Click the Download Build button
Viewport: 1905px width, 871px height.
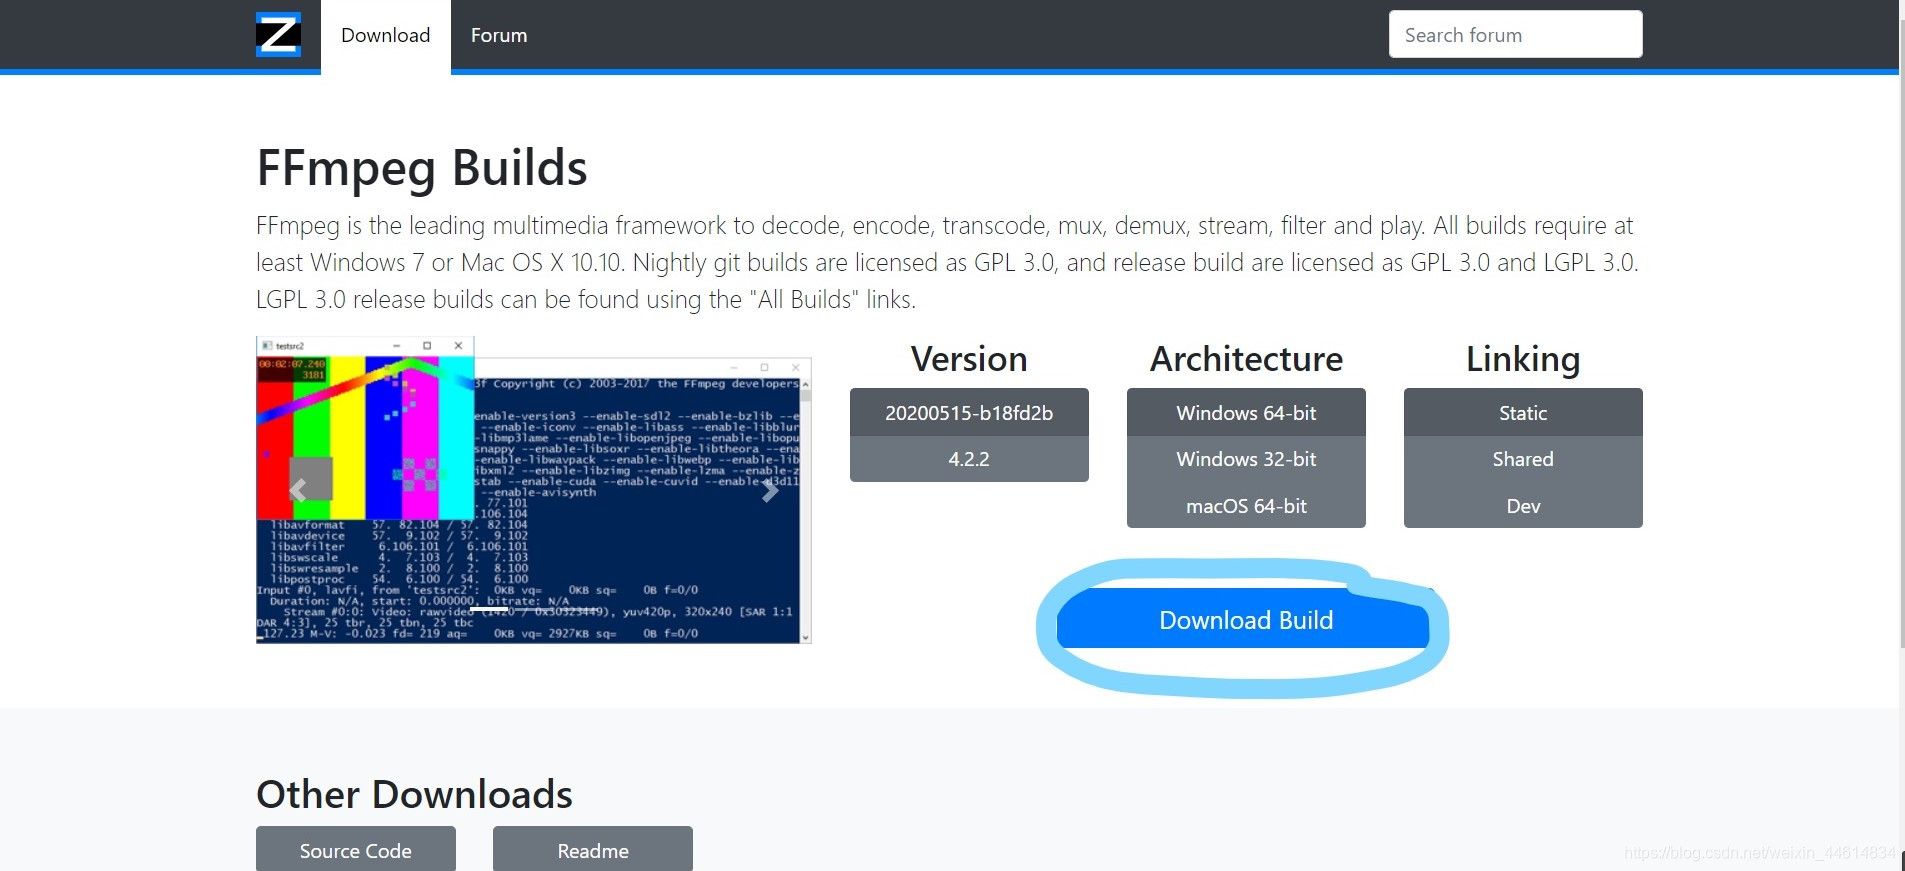[1246, 620]
